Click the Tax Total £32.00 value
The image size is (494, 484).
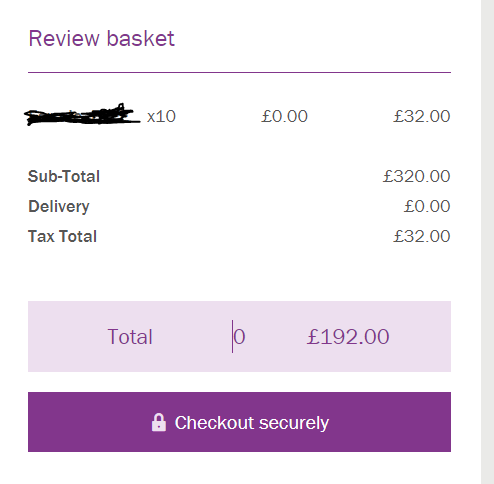[x=422, y=236]
